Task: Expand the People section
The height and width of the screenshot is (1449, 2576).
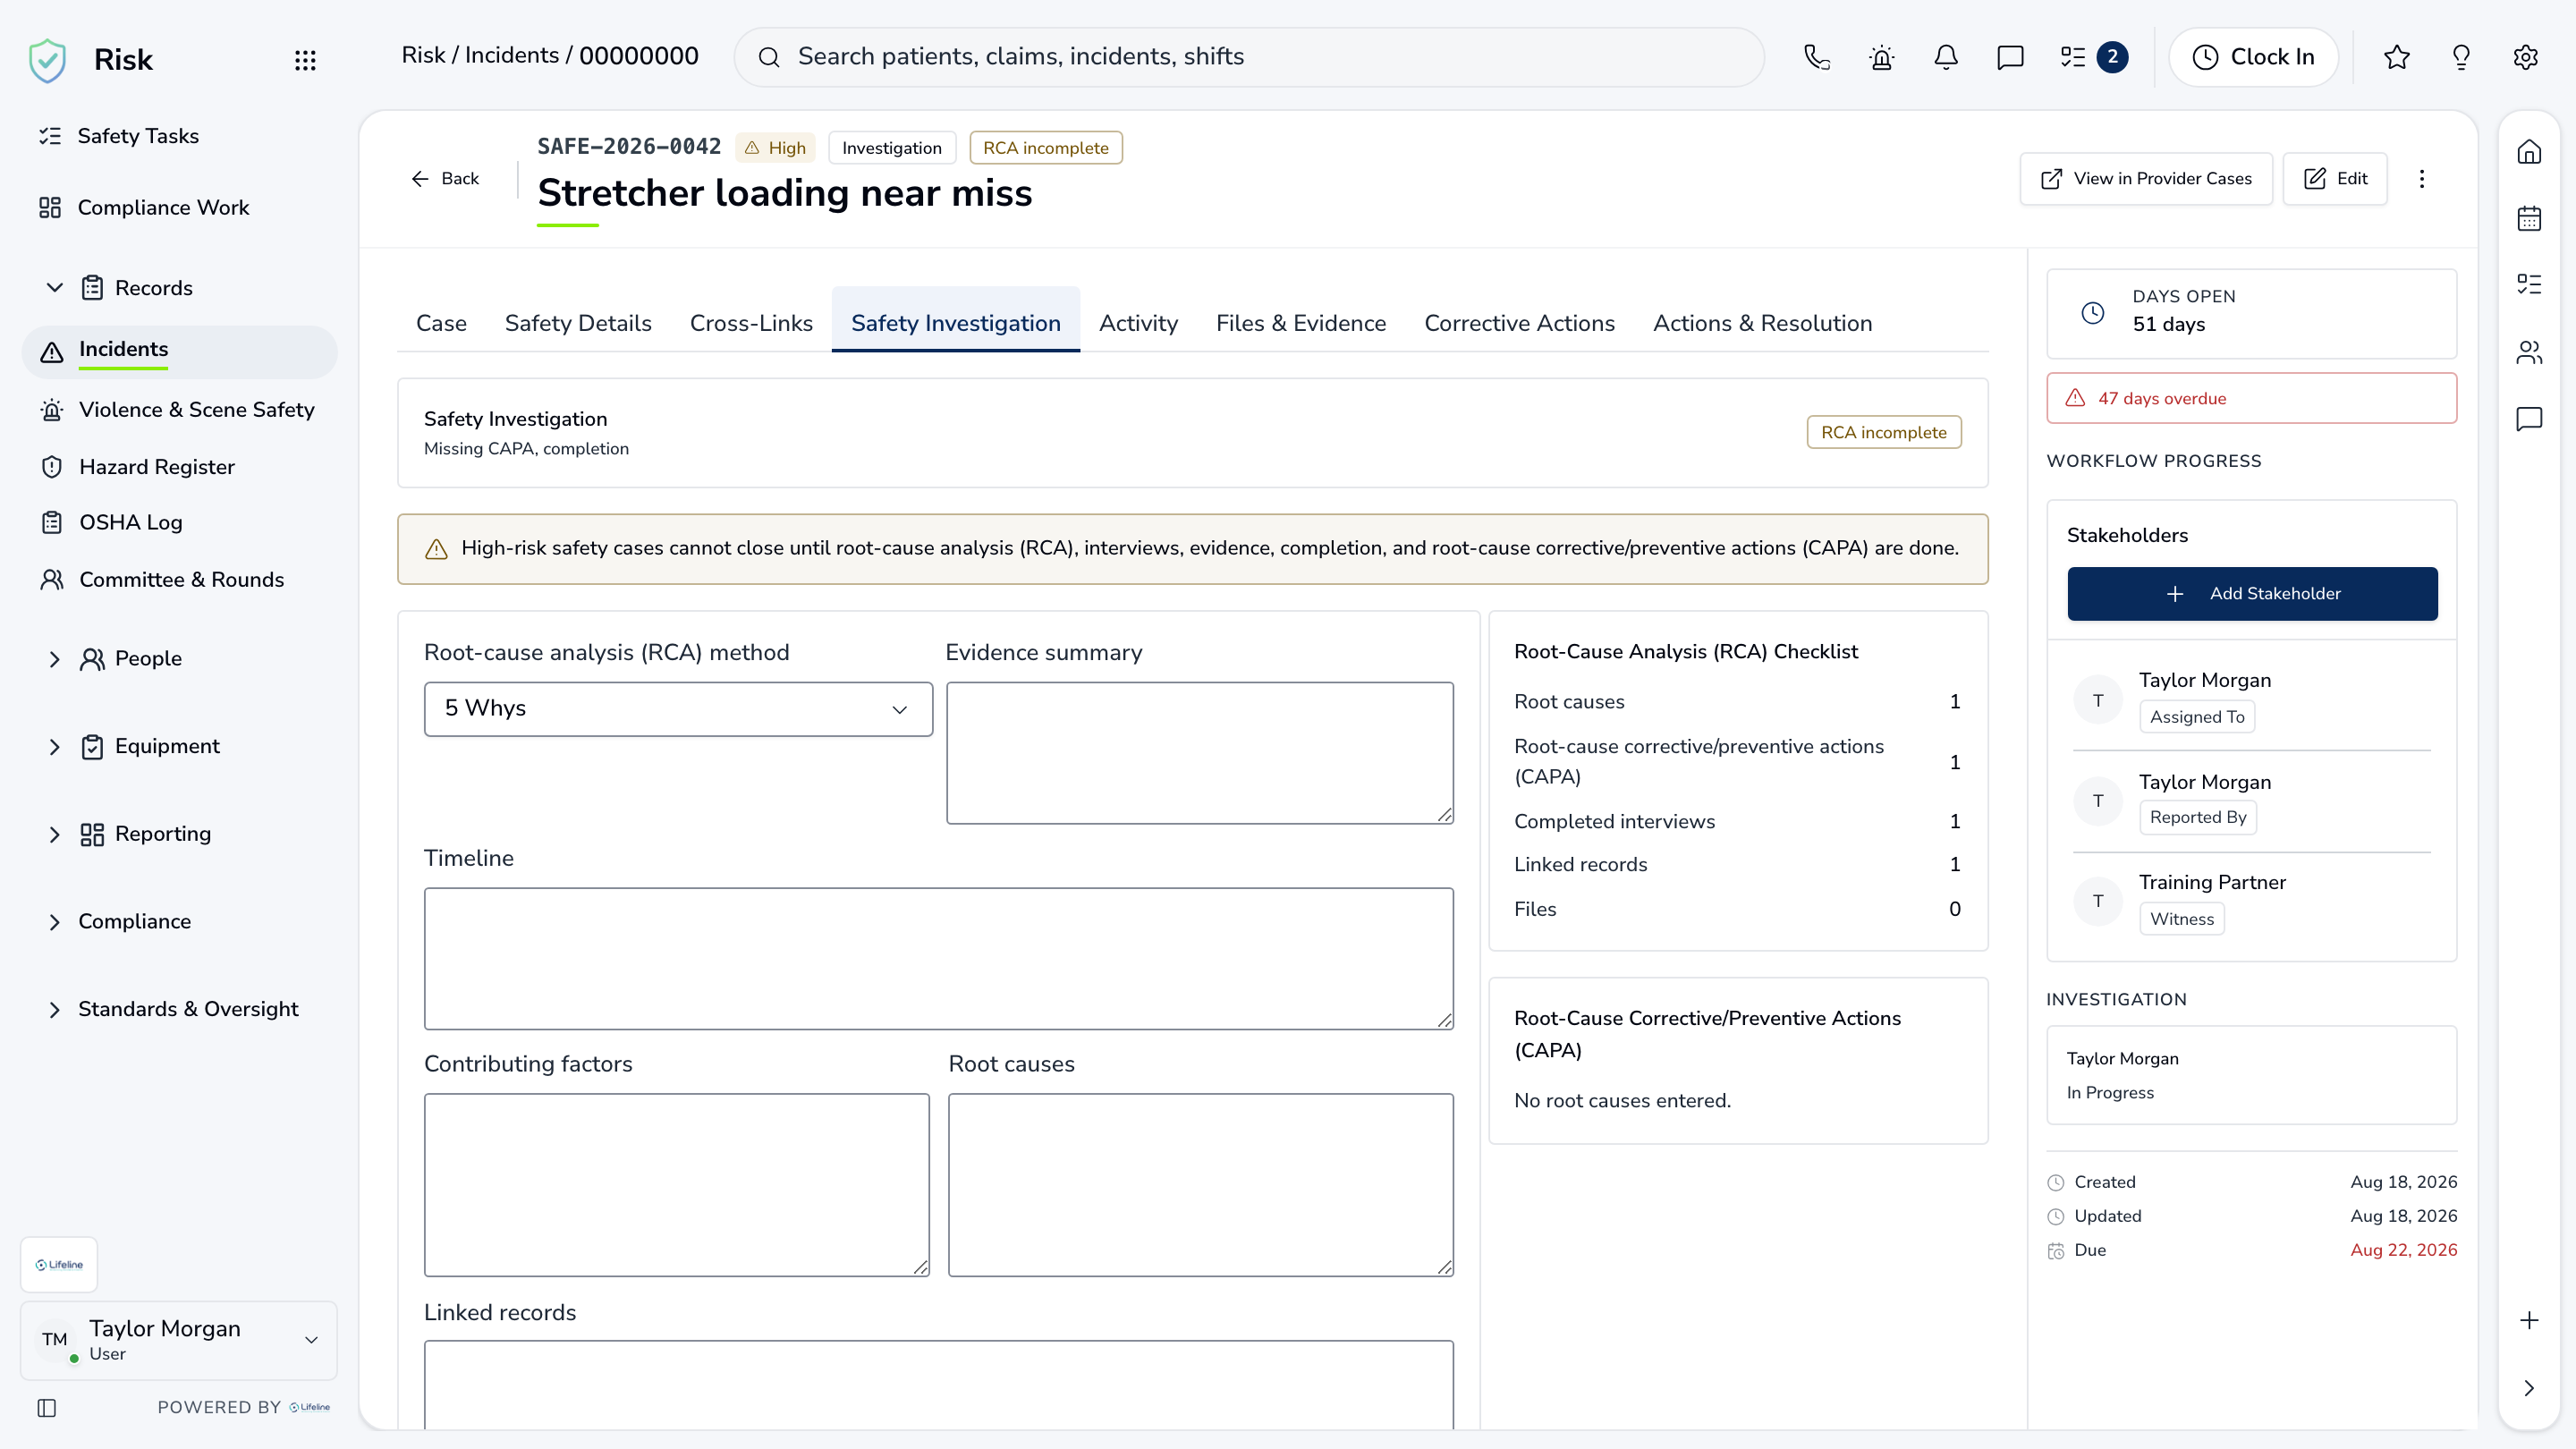Action: tap(54, 659)
